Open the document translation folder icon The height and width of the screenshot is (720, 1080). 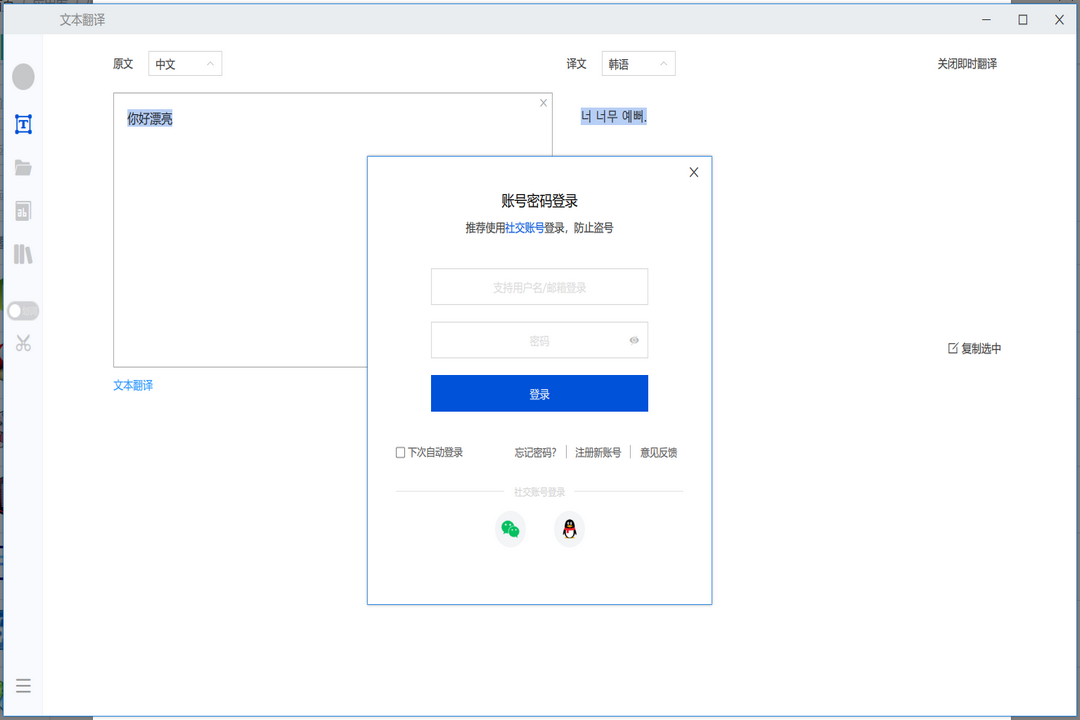coord(23,167)
